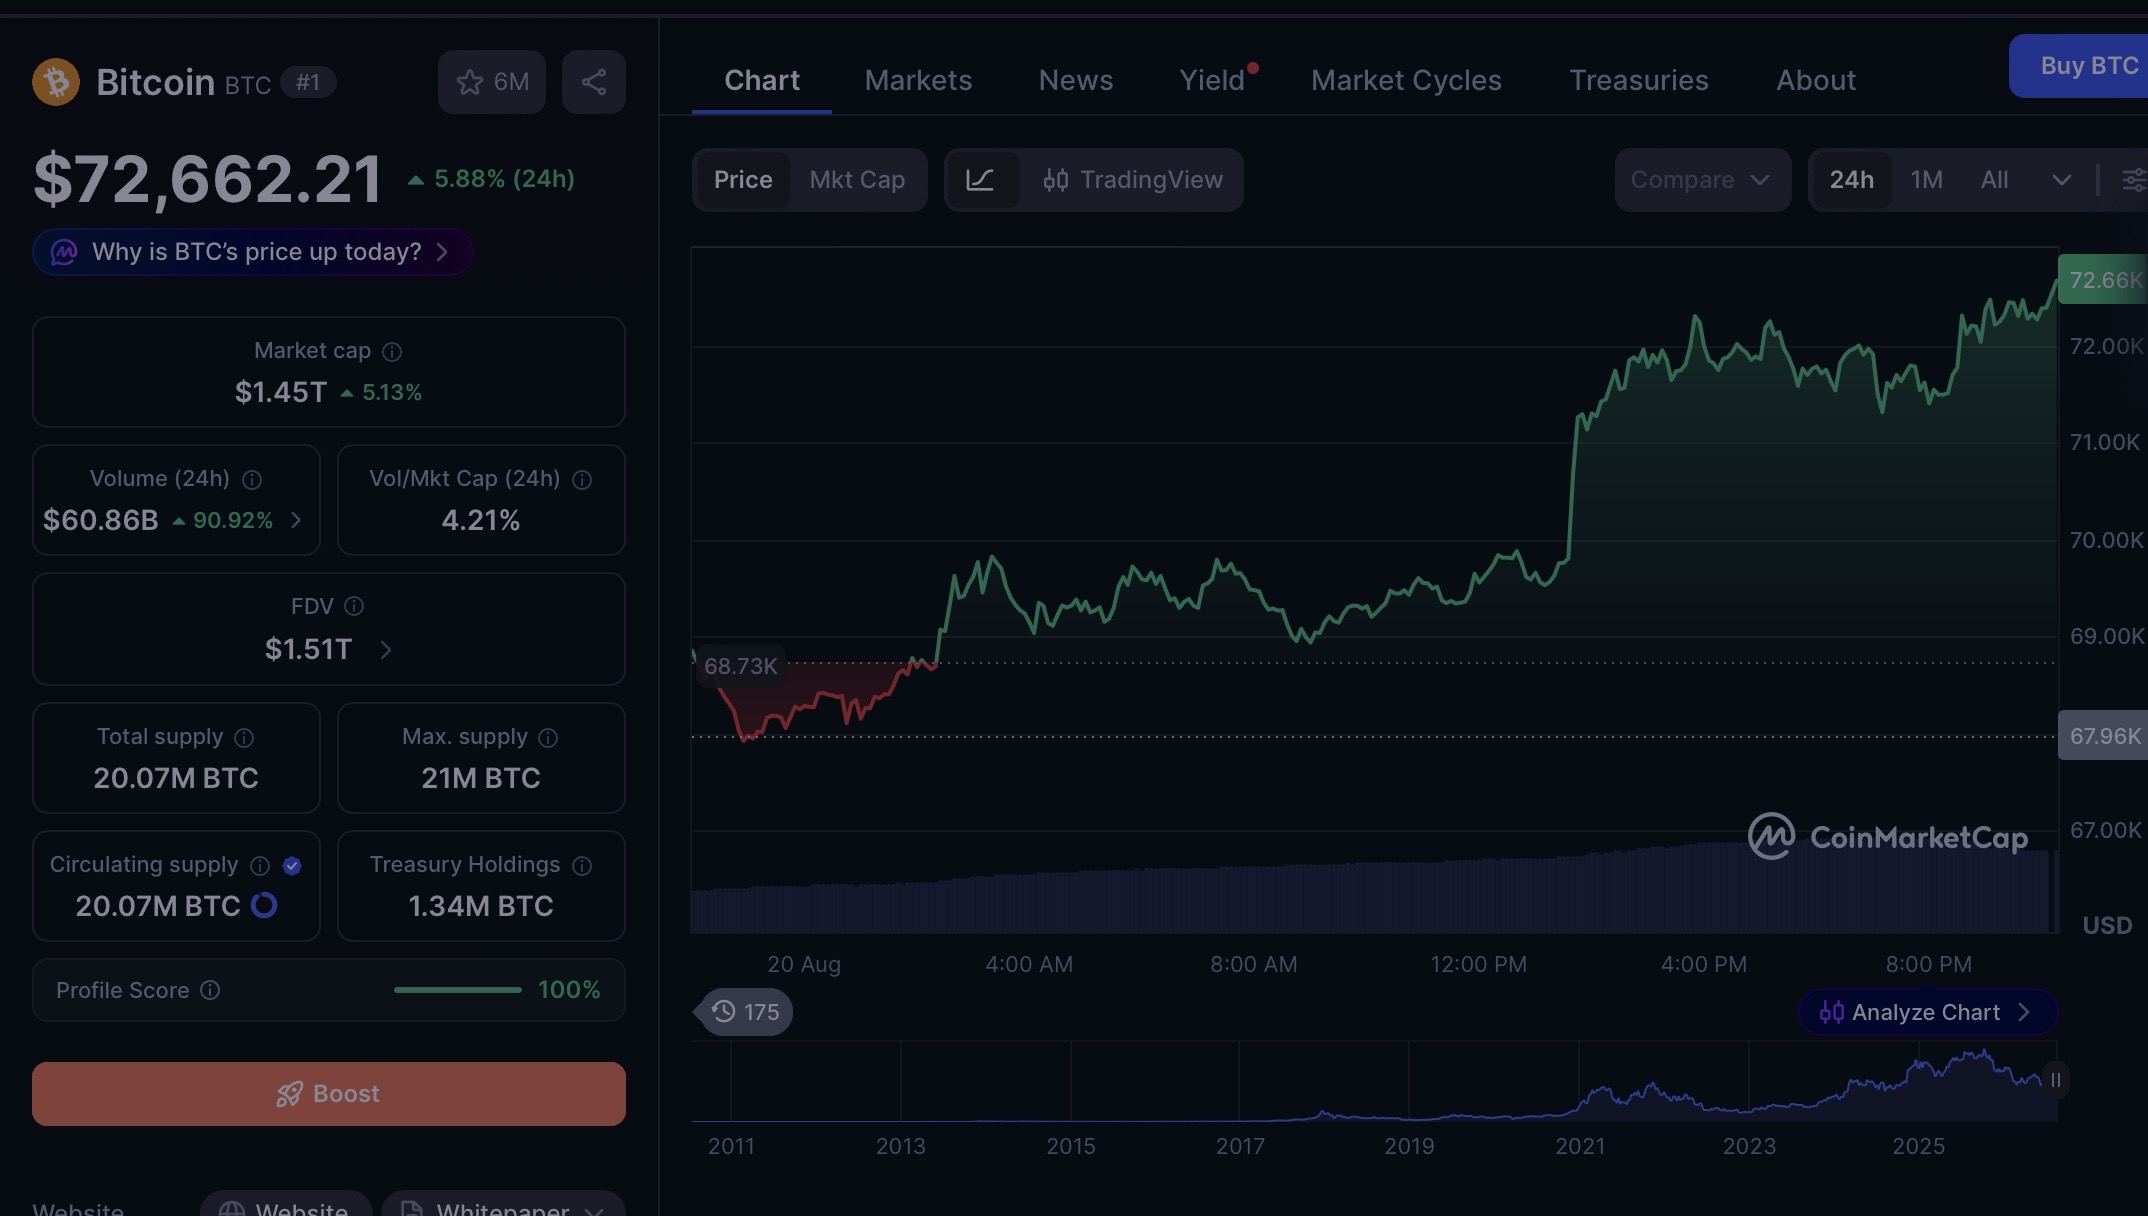Click the 4.21% Vol/Mkt Cap value
The height and width of the screenshot is (1216, 2148).
point(481,520)
